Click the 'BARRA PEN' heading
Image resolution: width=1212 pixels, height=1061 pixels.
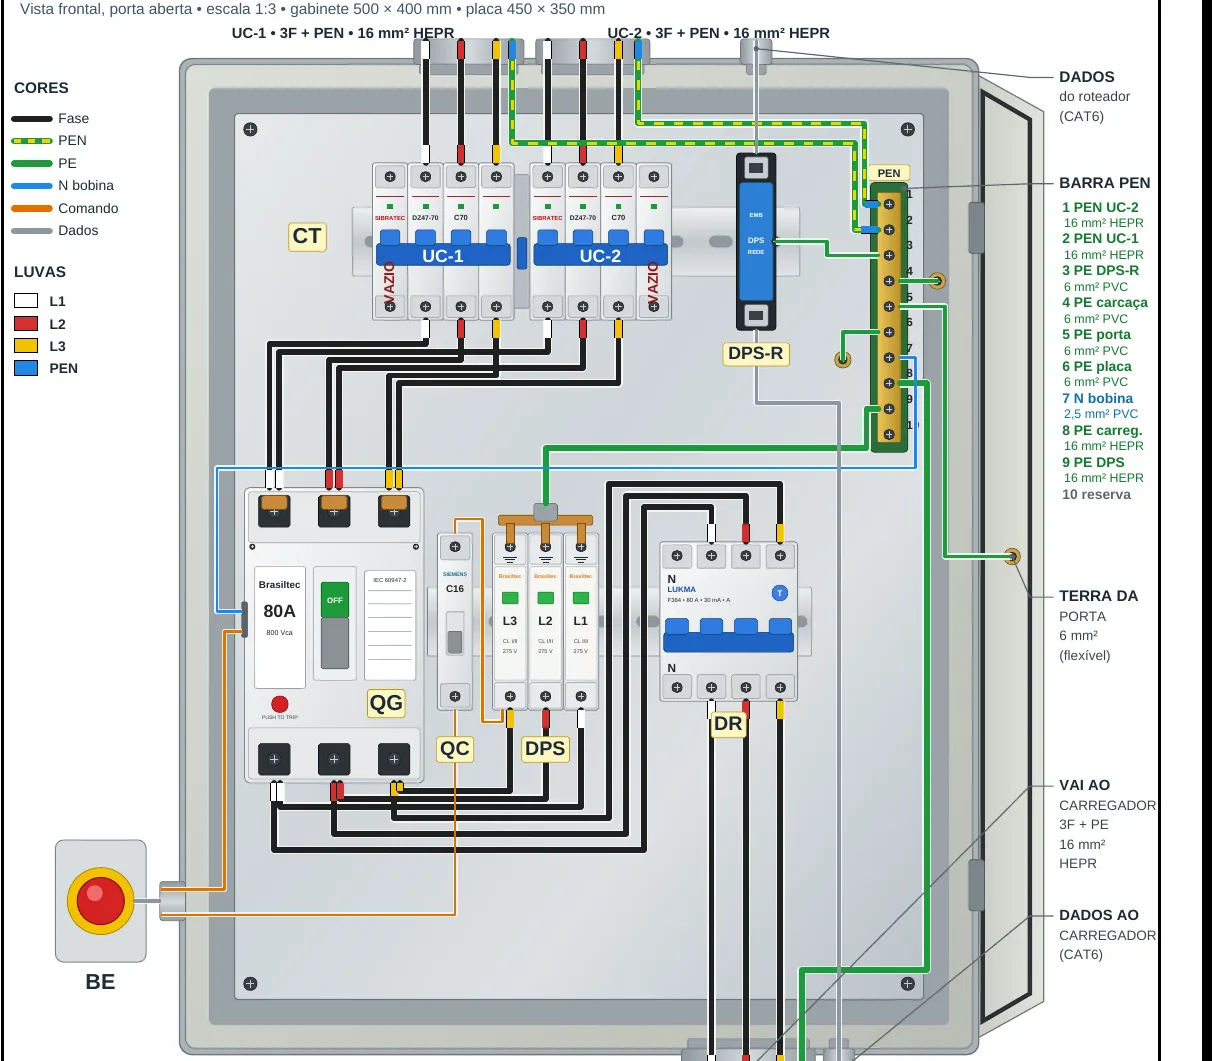1105,183
